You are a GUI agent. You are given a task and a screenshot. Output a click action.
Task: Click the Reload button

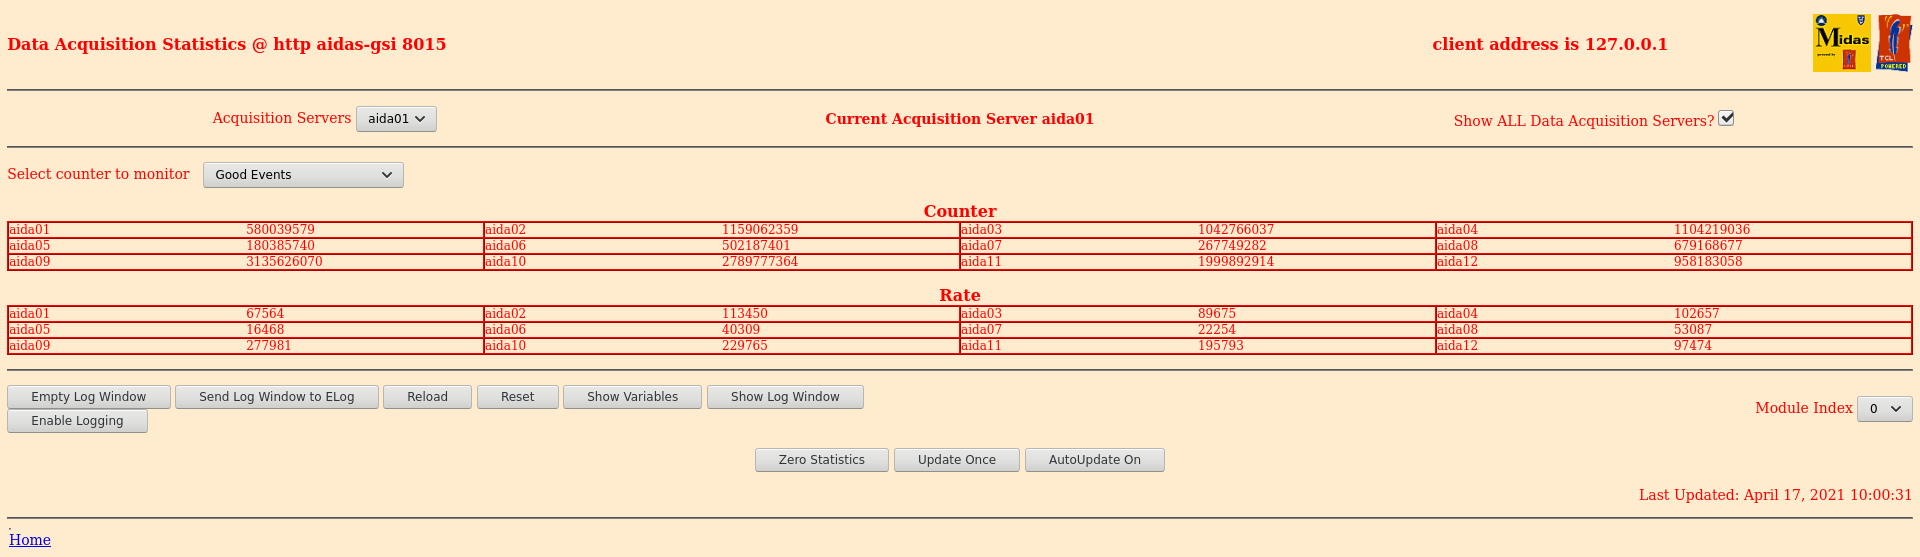point(427,397)
